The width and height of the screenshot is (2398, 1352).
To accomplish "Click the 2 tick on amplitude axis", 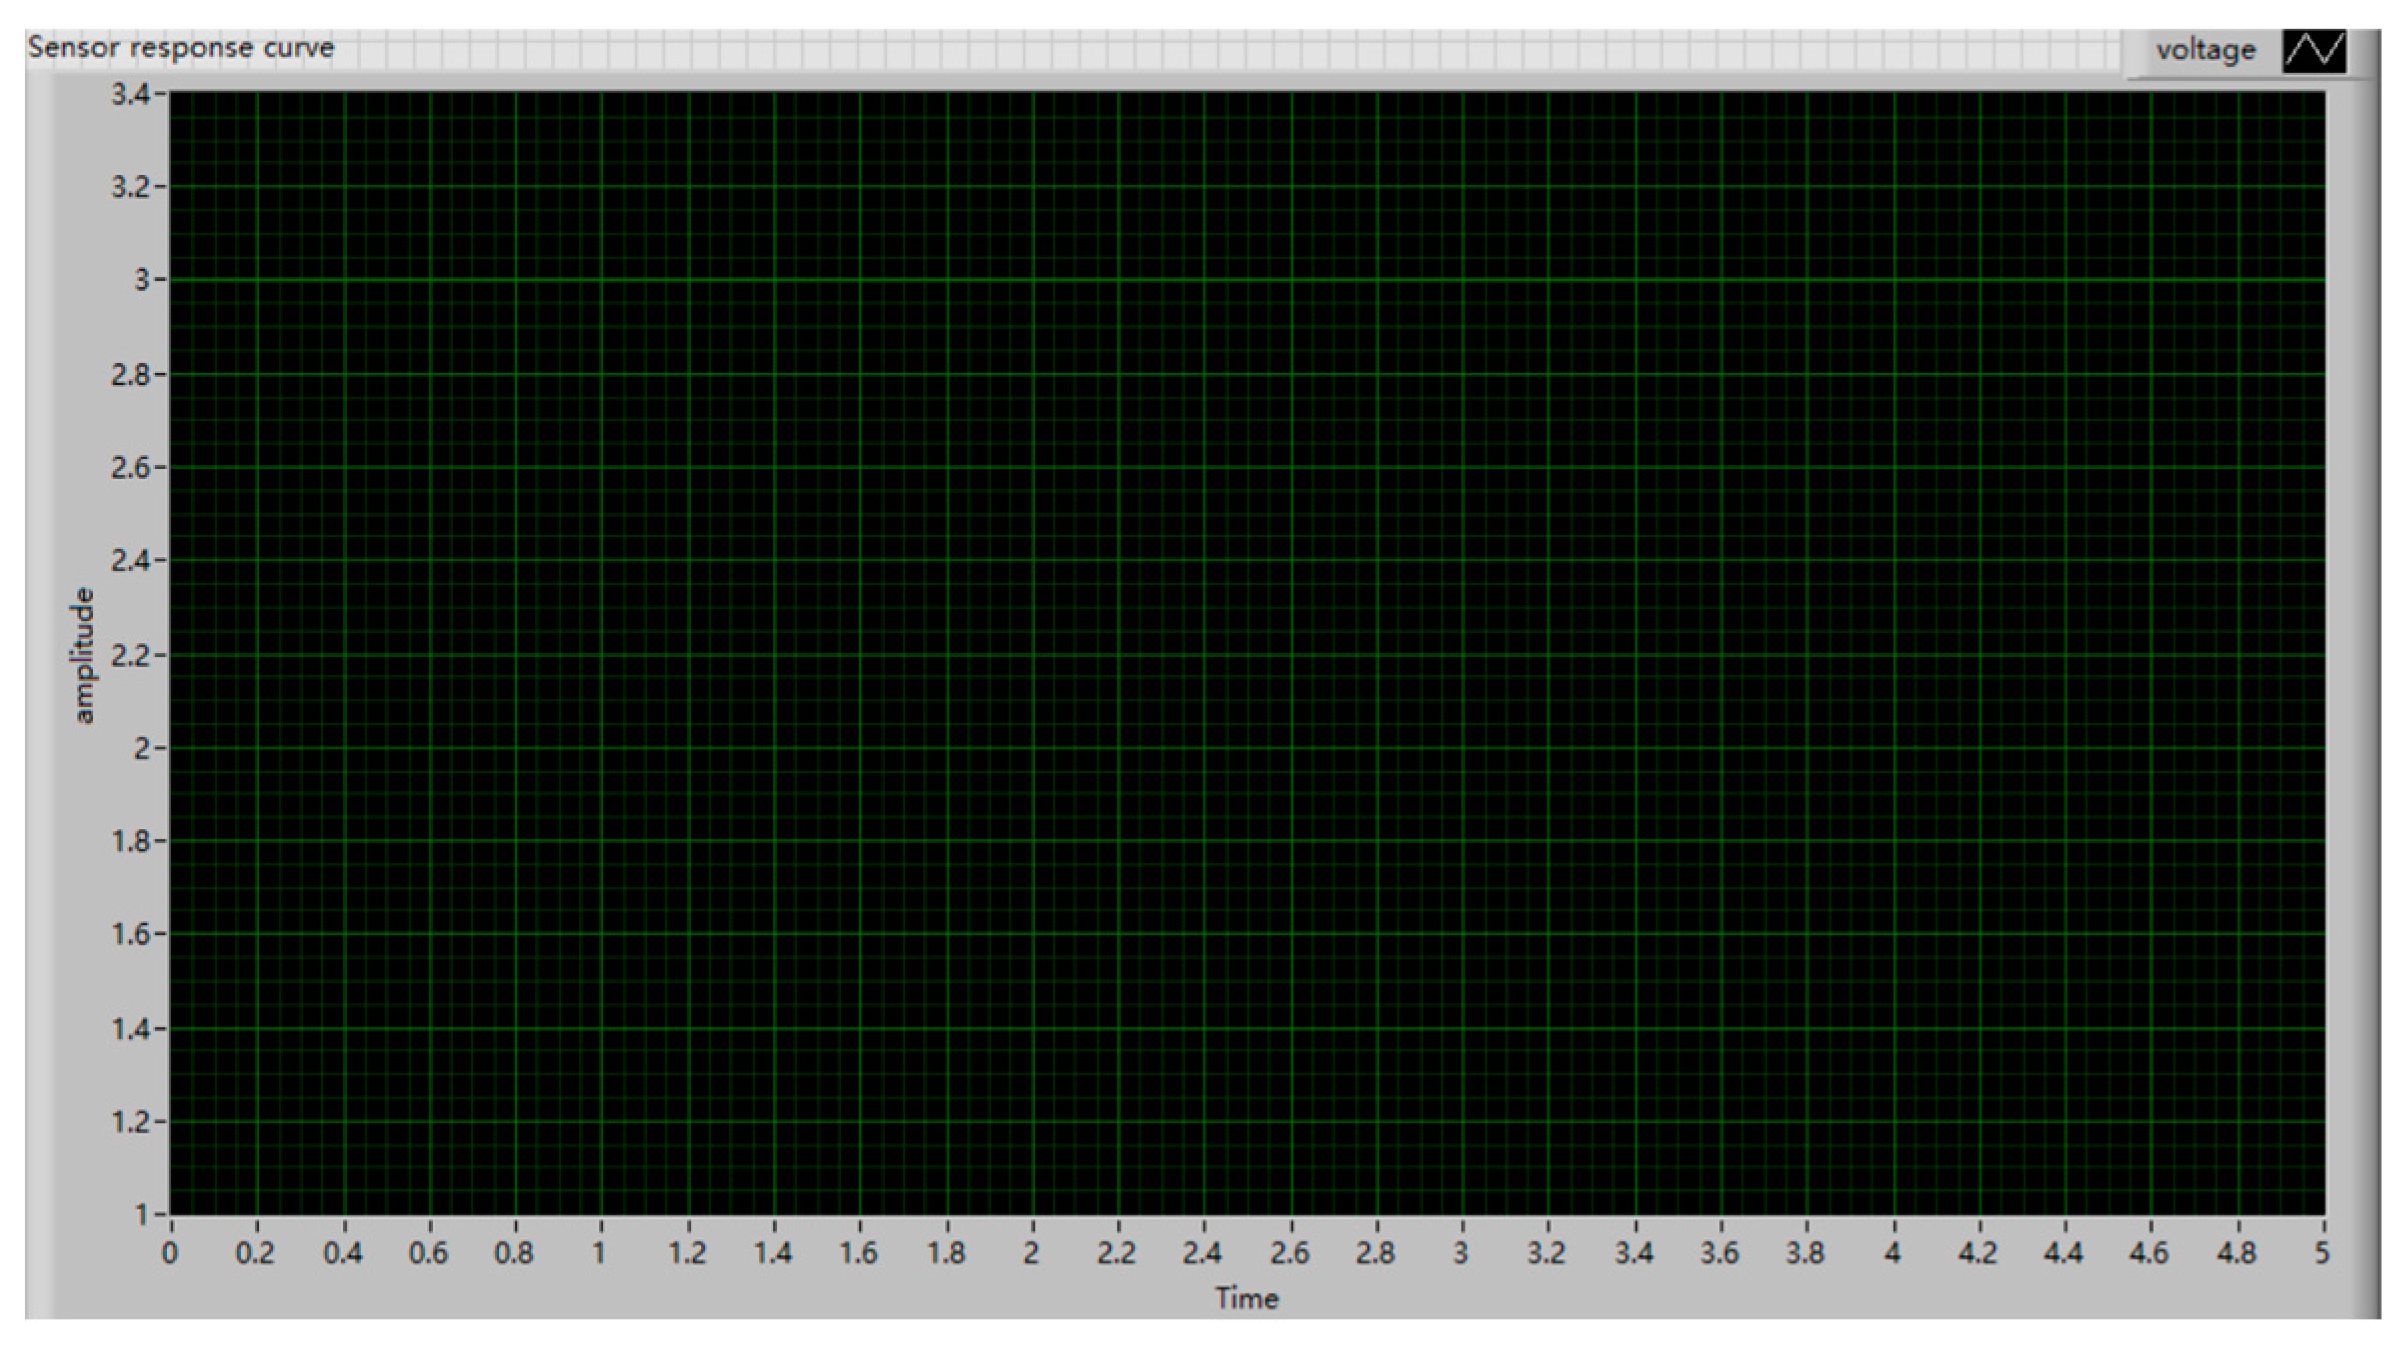I will pyautogui.click(x=143, y=748).
